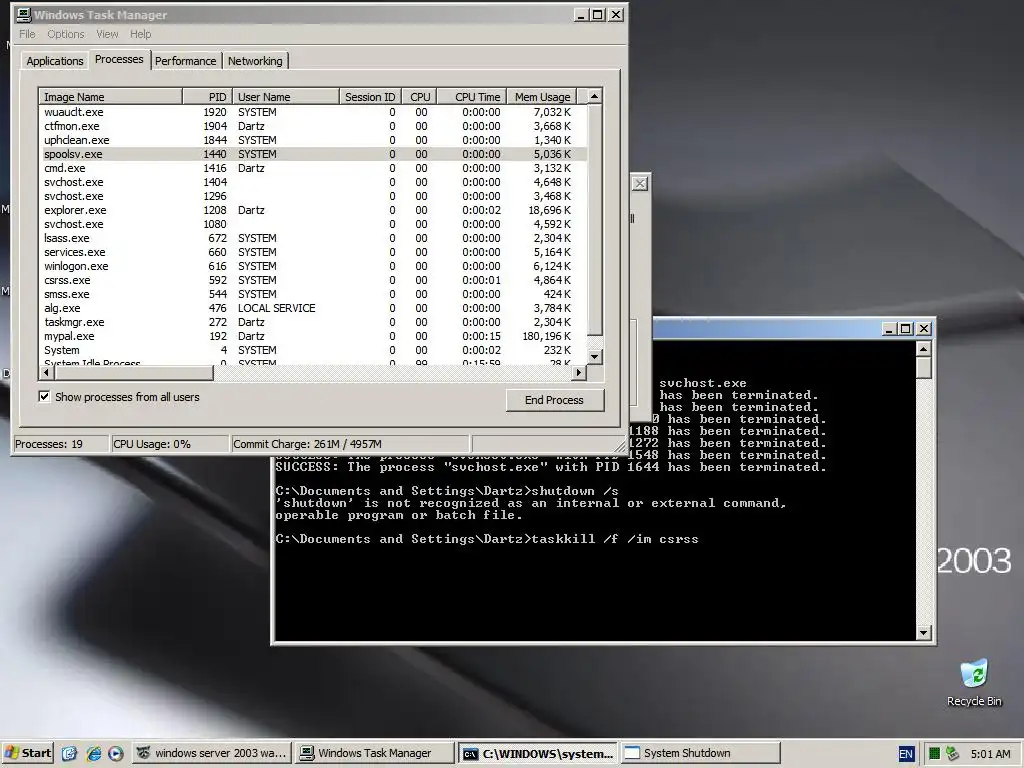The image size is (1024, 768).
Task: Maximize the command prompt window
Action: (906, 328)
